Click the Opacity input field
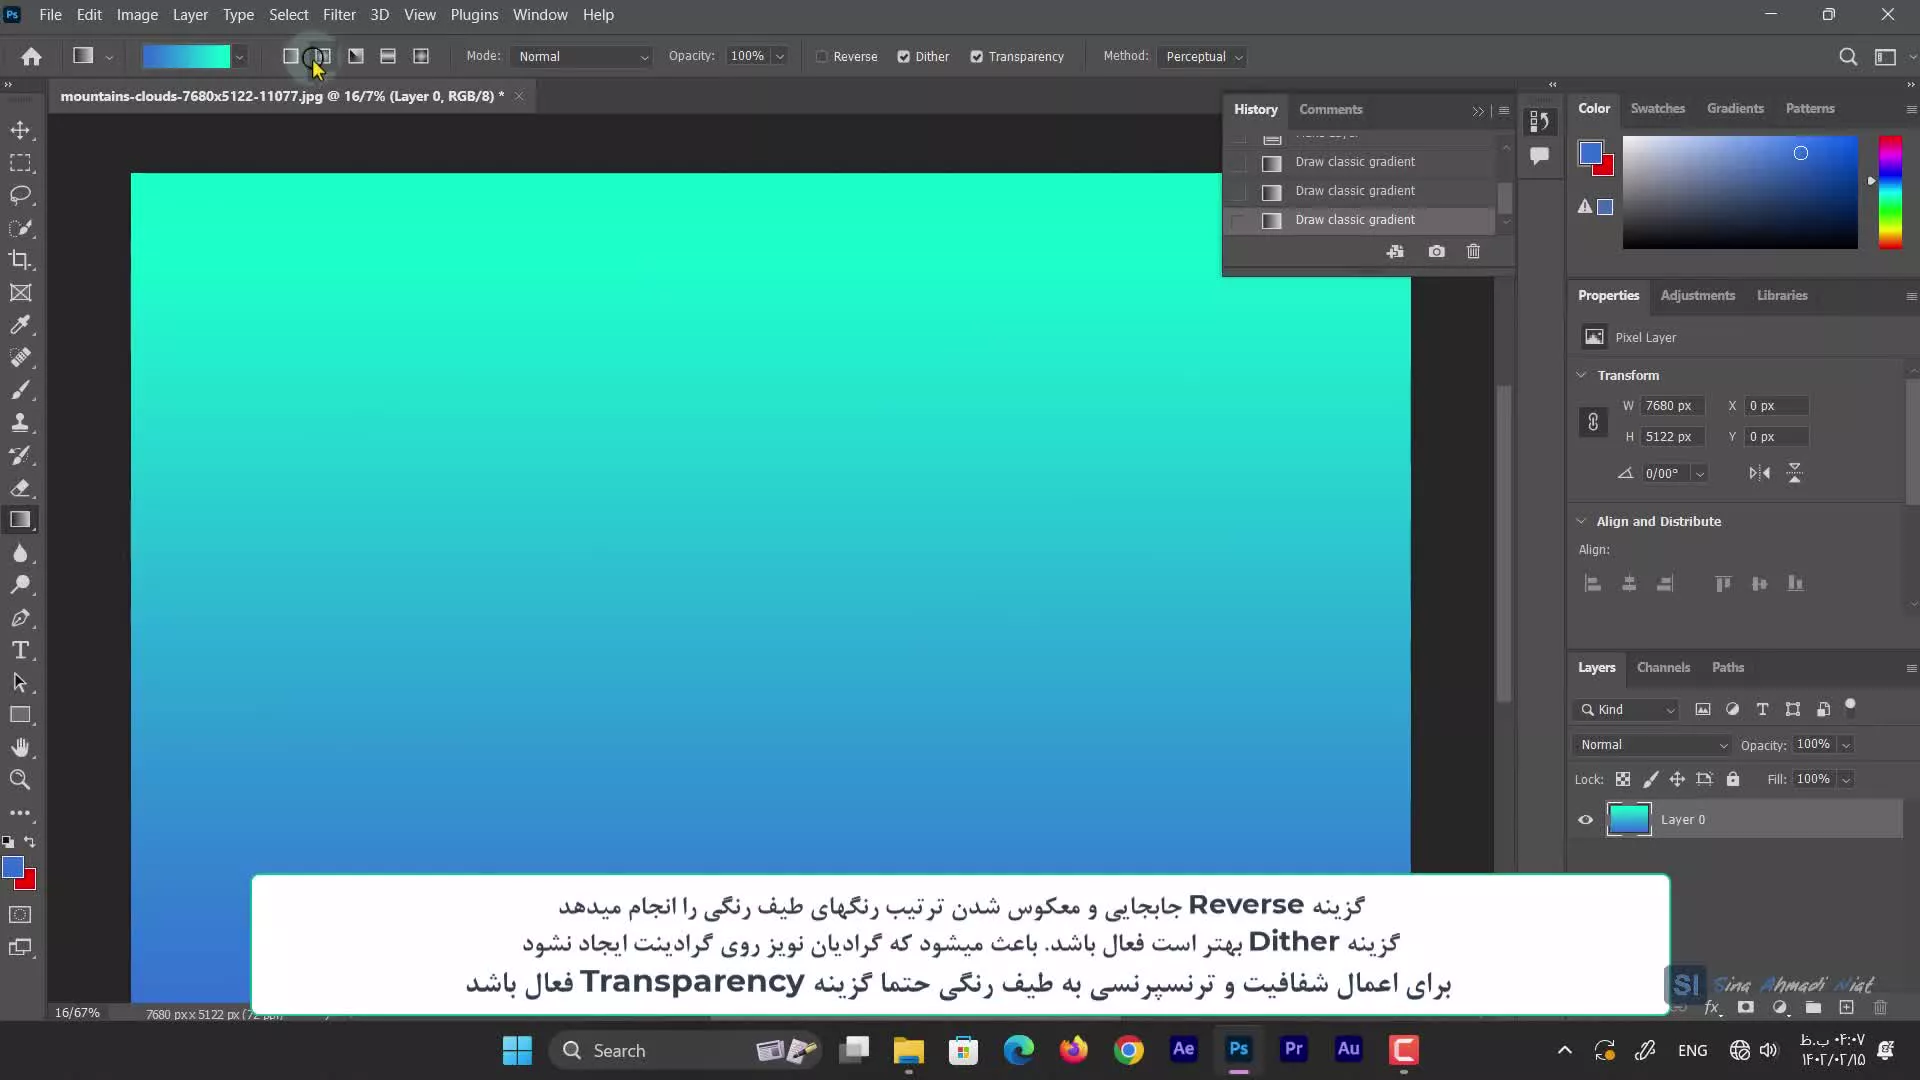1920x1080 pixels. click(x=749, y=57)
